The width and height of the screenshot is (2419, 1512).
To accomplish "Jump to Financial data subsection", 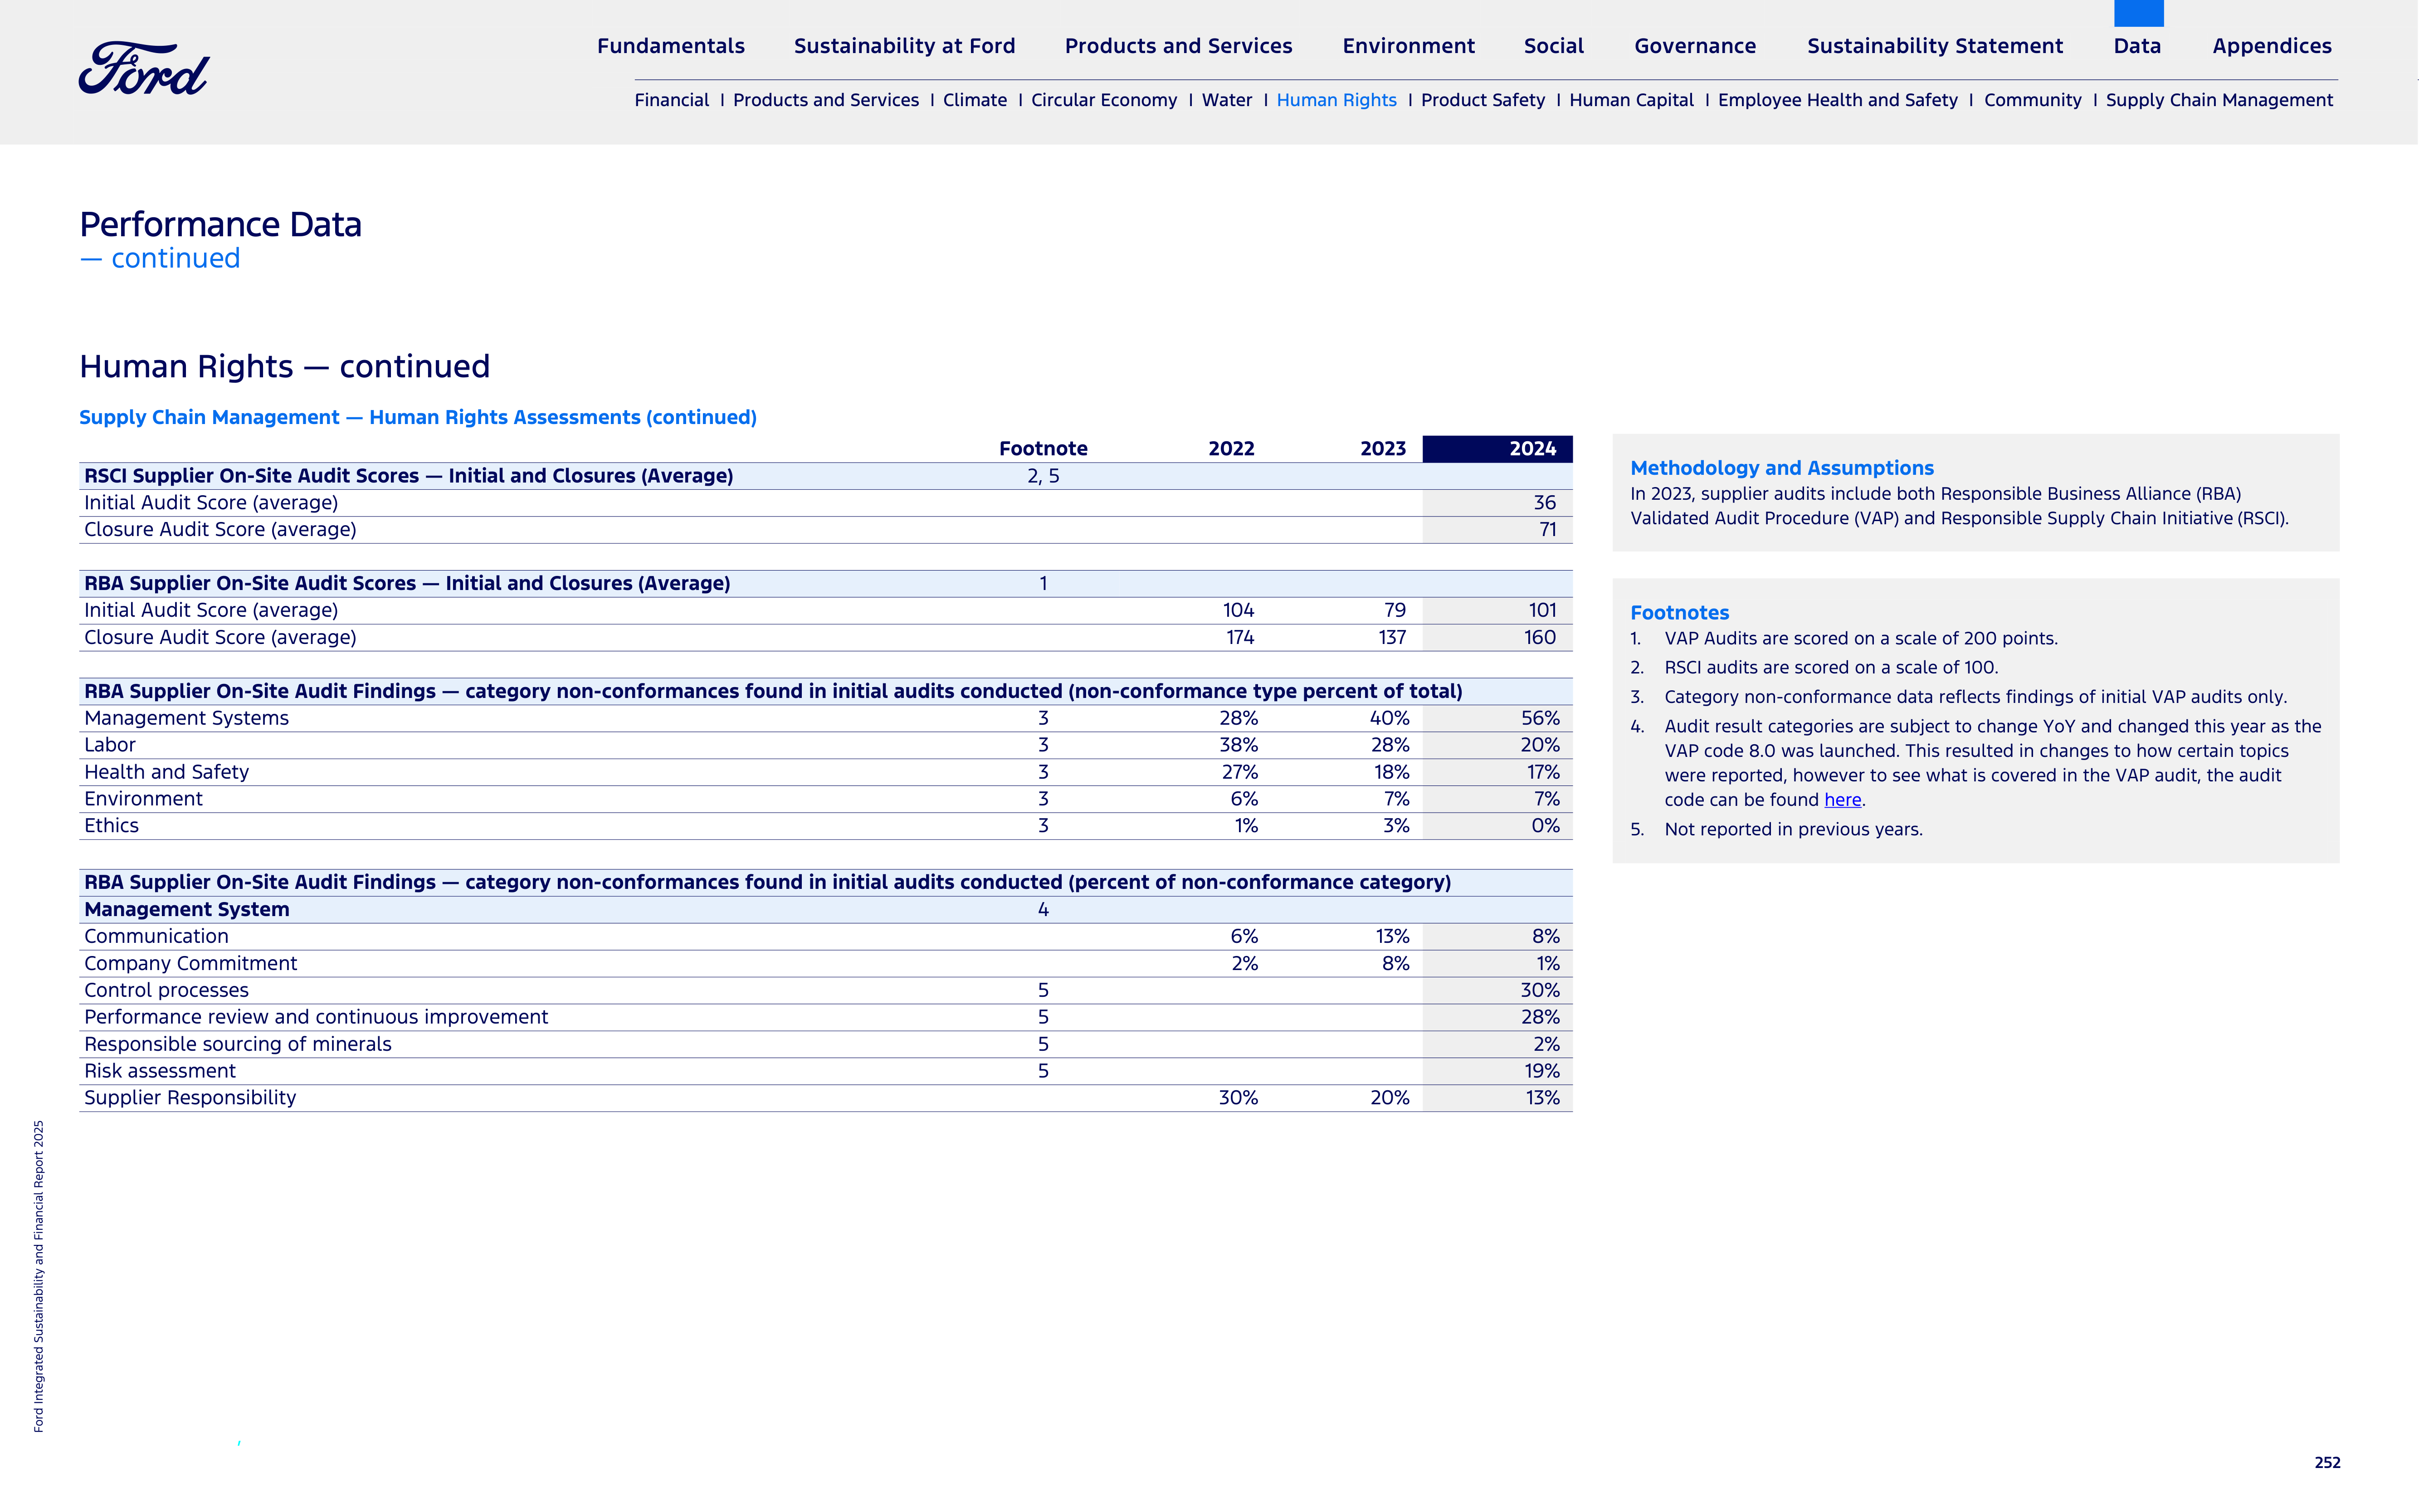I will coord(671,100).
